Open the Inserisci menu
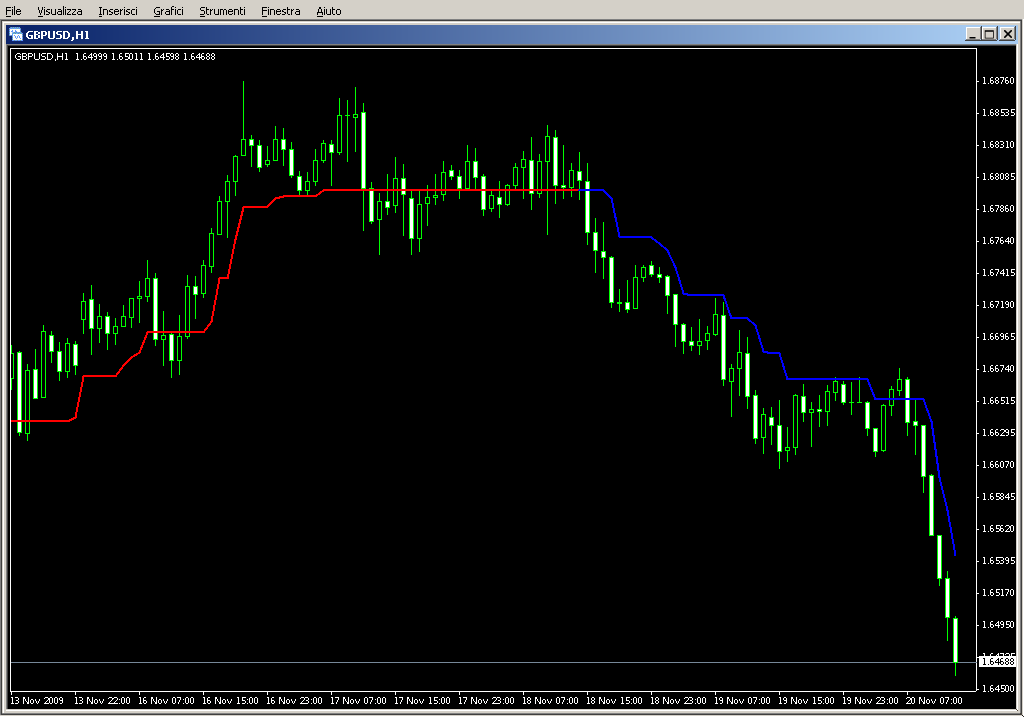Viewport: 1024px width, 717px height. click(118, 11)
